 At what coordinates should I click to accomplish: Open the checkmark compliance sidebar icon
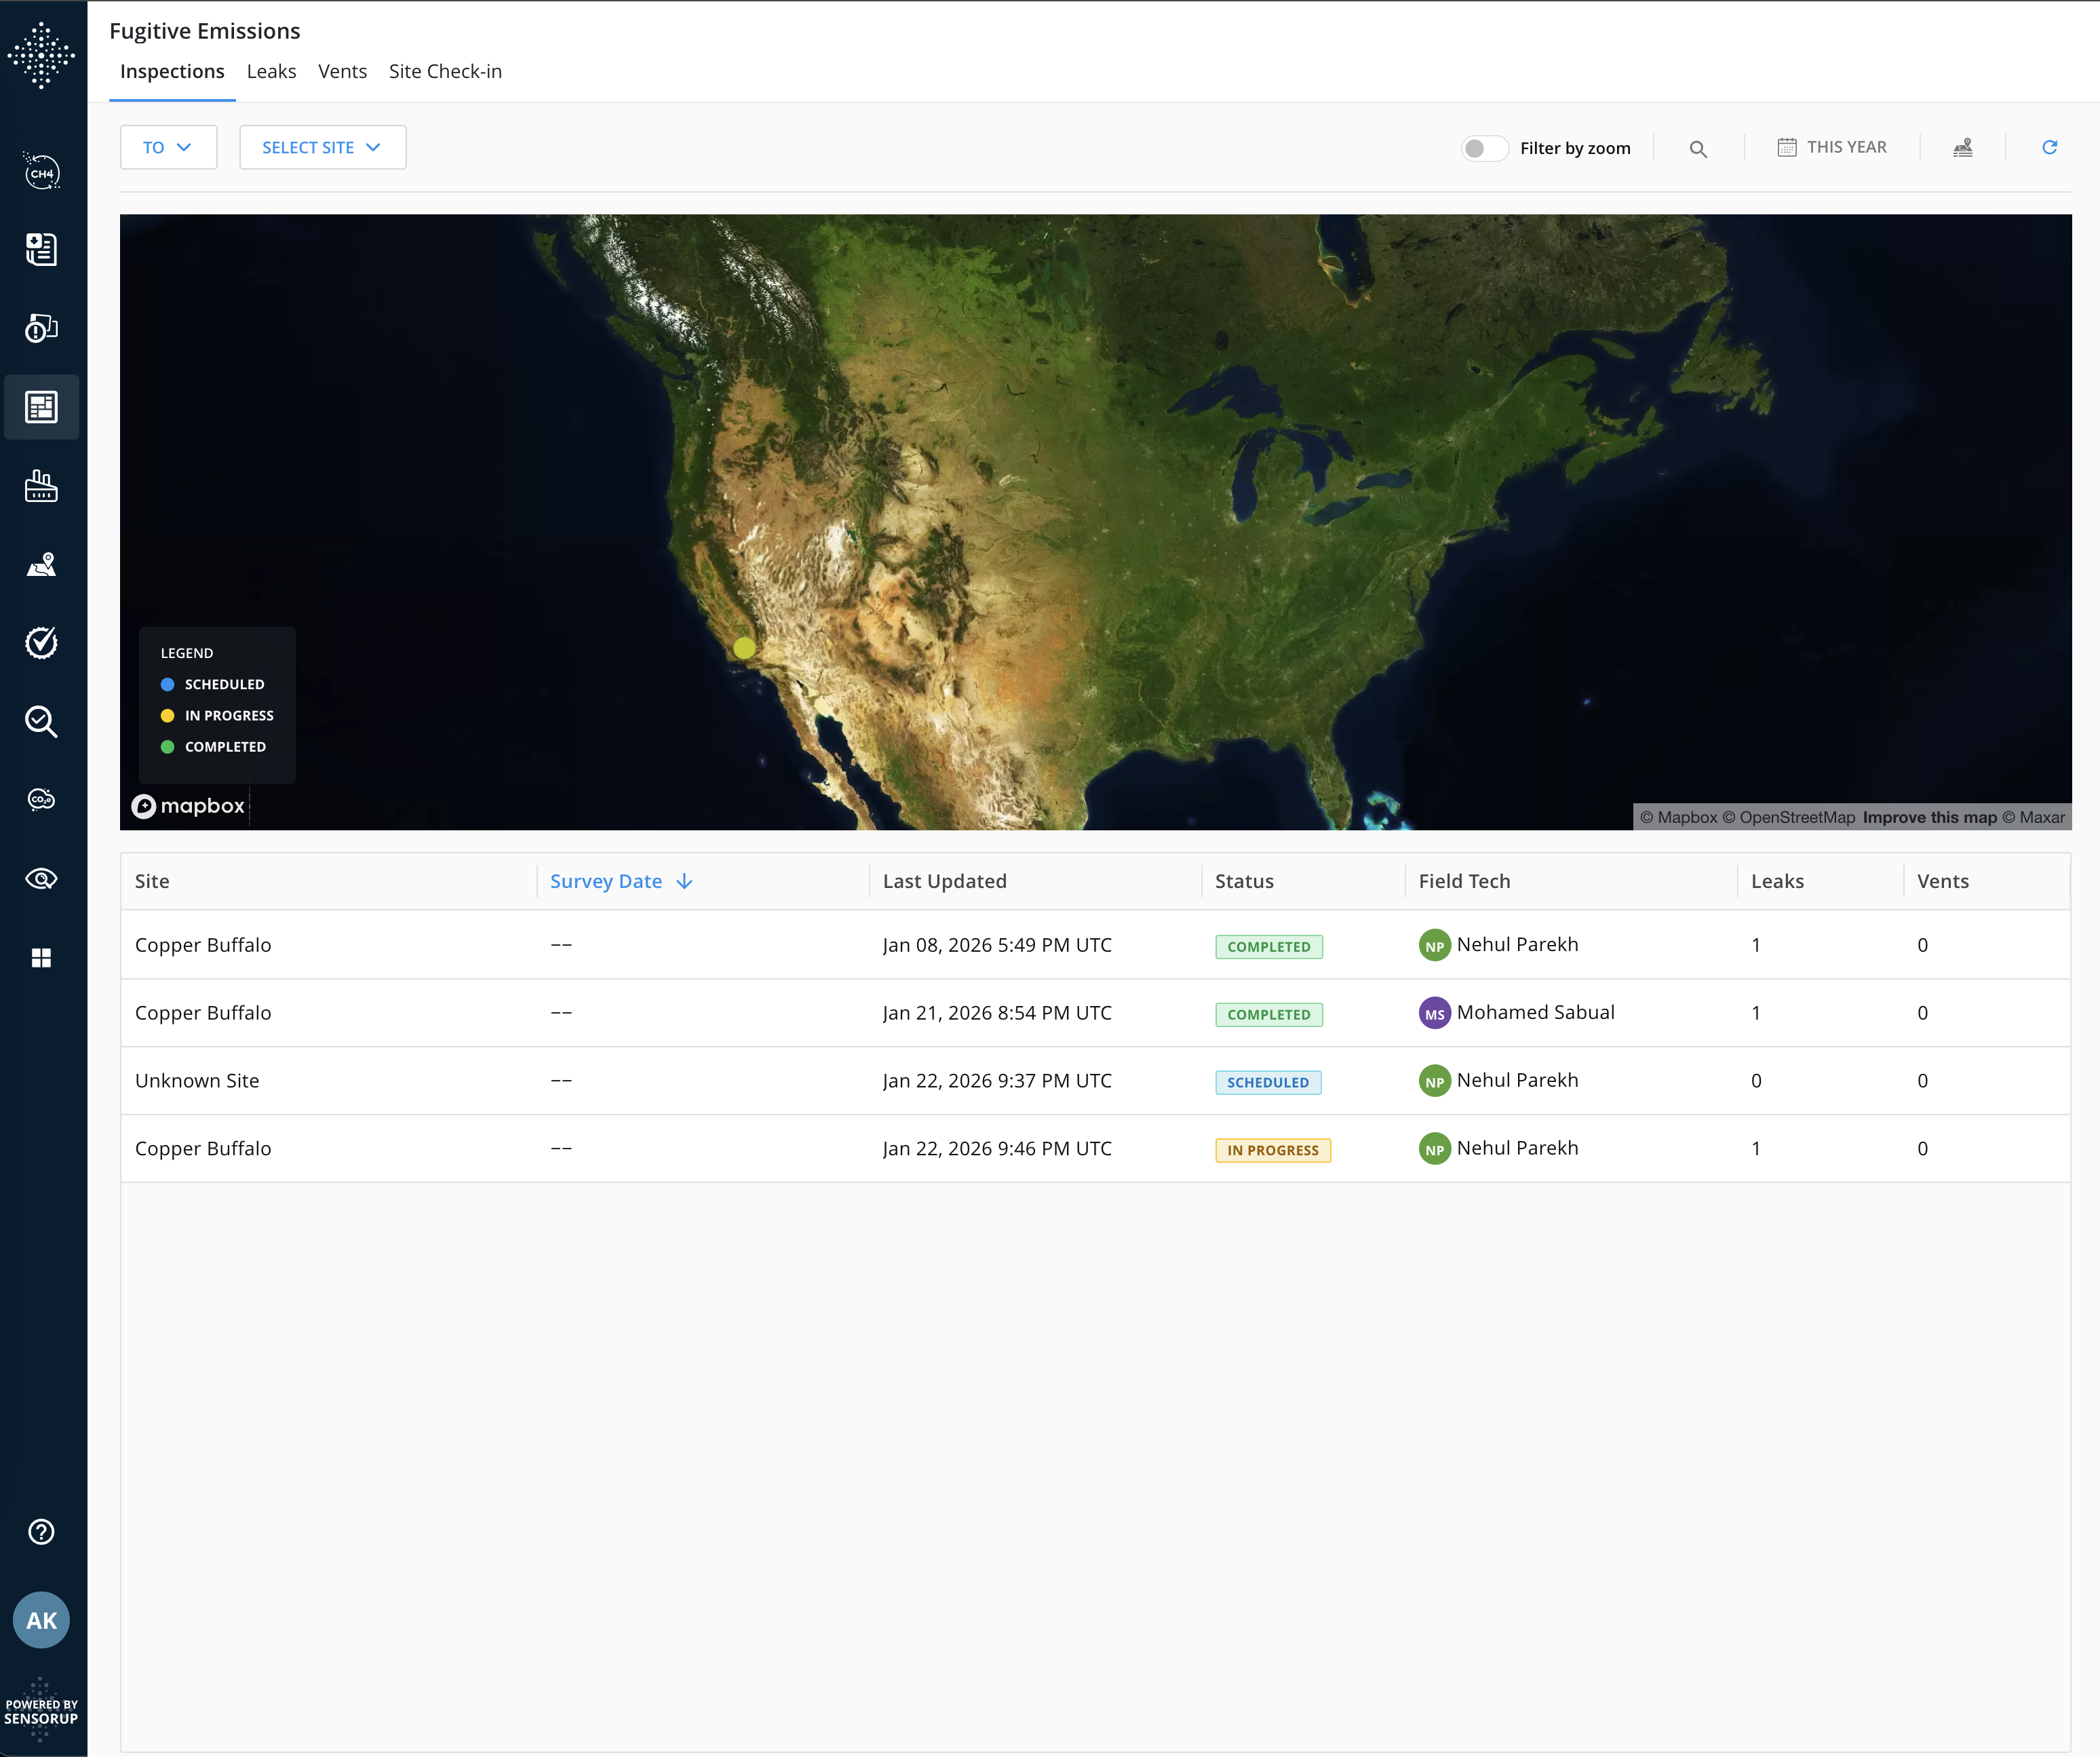41,643
